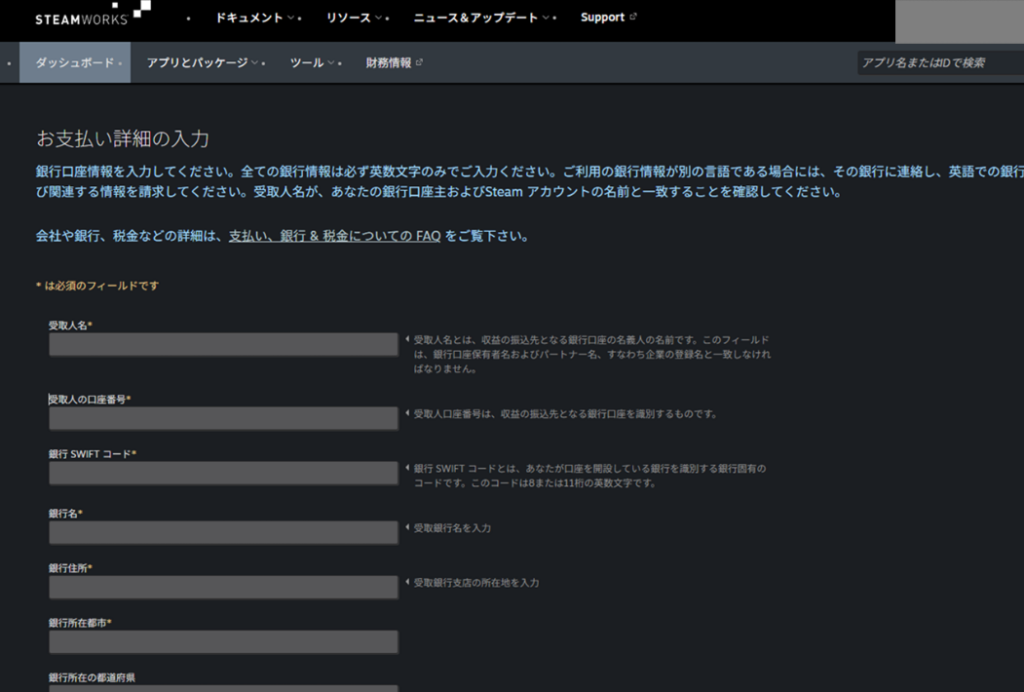
Task: Click the gray account block at top right
Action: (x=958, y=22)
